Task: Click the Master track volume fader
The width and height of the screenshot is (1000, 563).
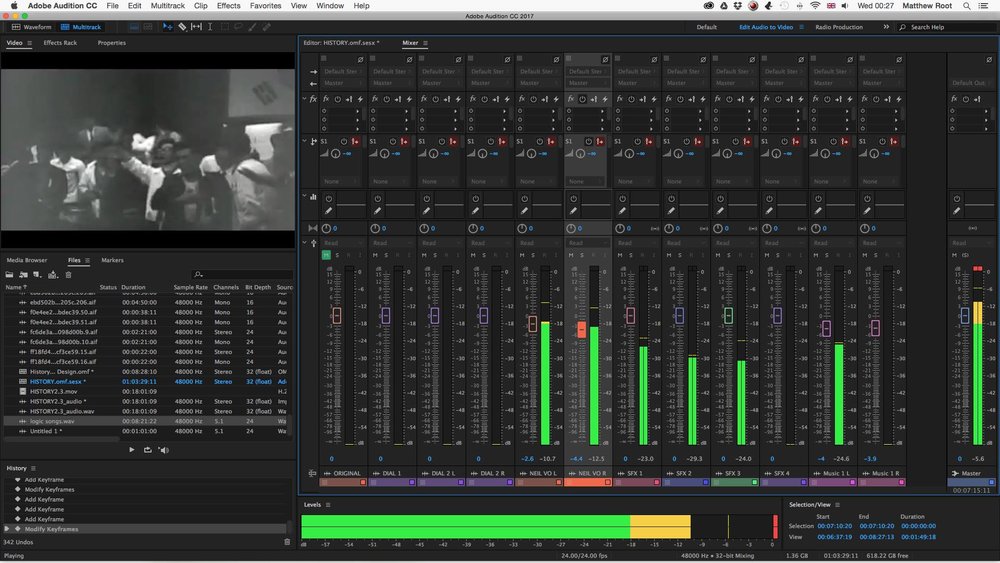Action: point(964,315)
